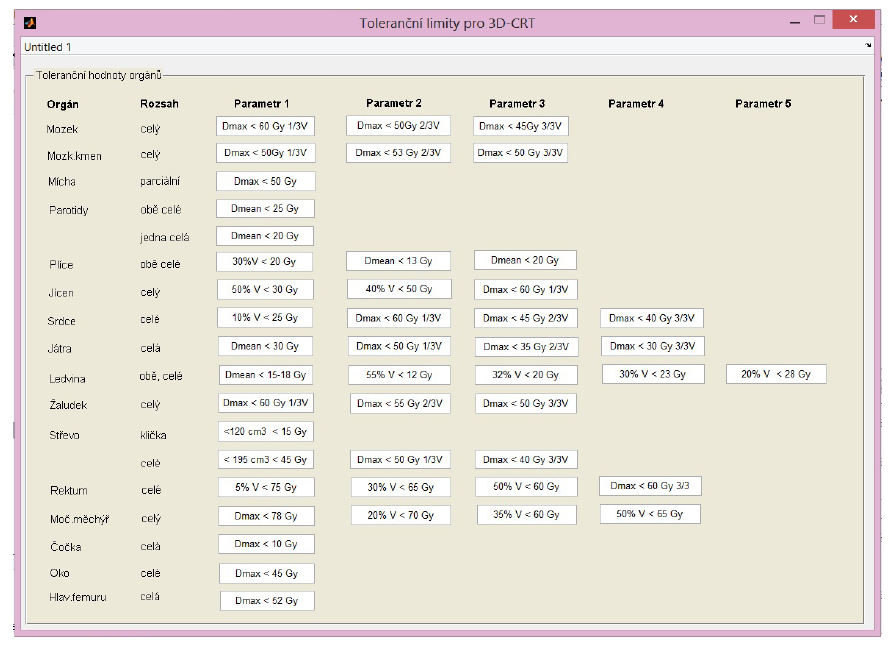
Task: Close the Toleranční limity window
Action: click(x=853, y=19)
